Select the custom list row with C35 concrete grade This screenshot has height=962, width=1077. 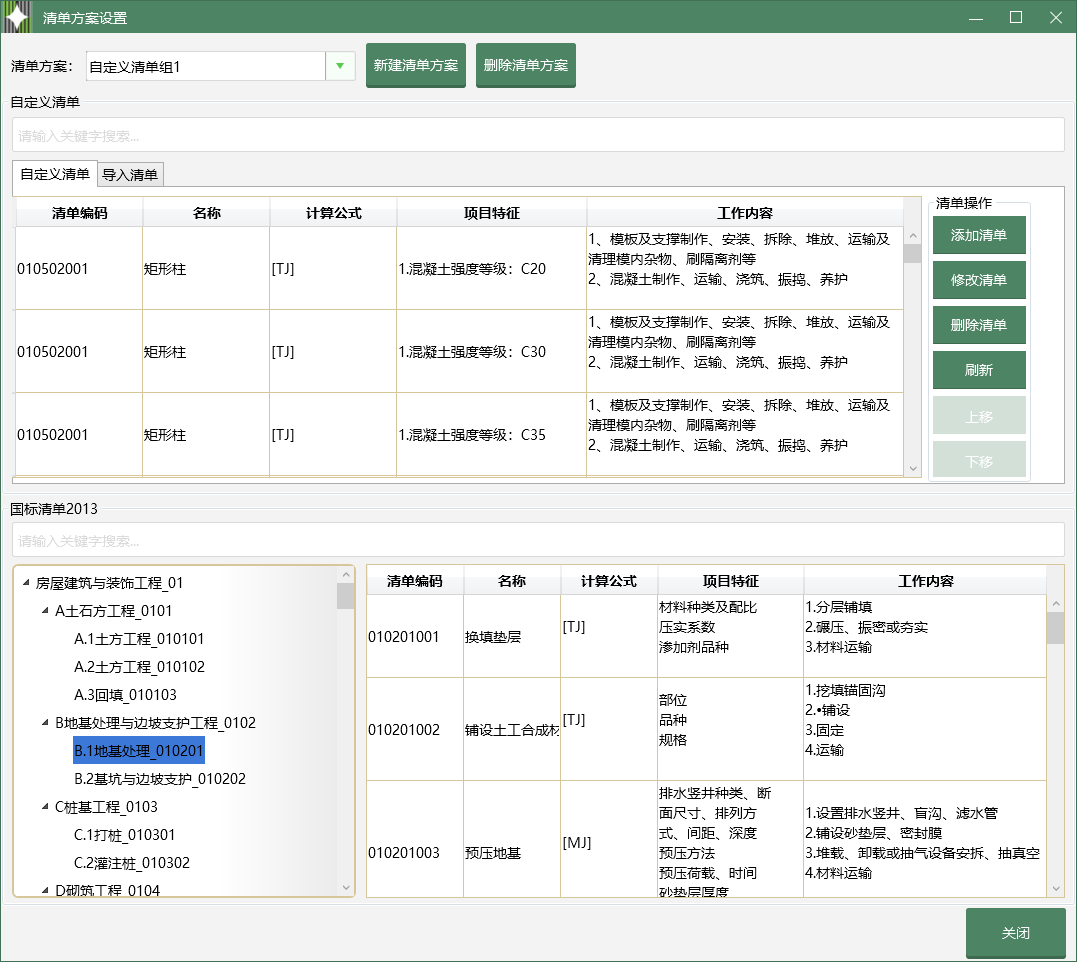point(459,435)
